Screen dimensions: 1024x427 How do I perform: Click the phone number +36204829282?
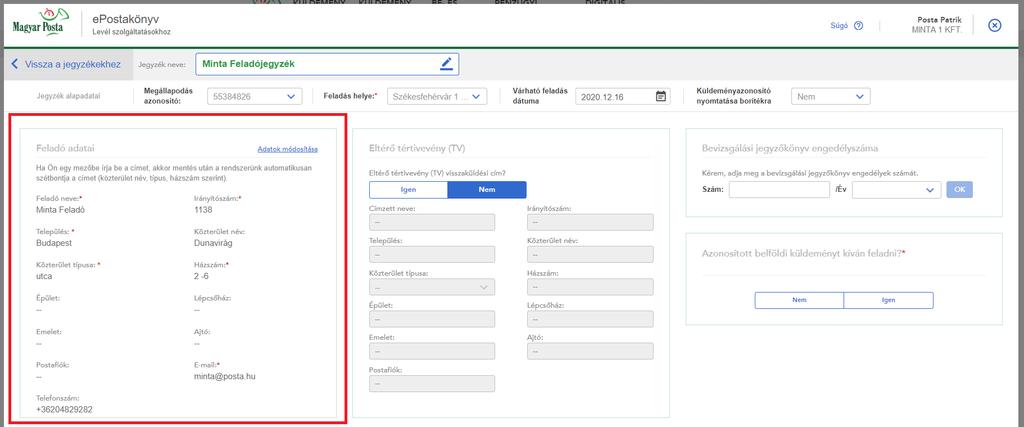click(64, 409)
